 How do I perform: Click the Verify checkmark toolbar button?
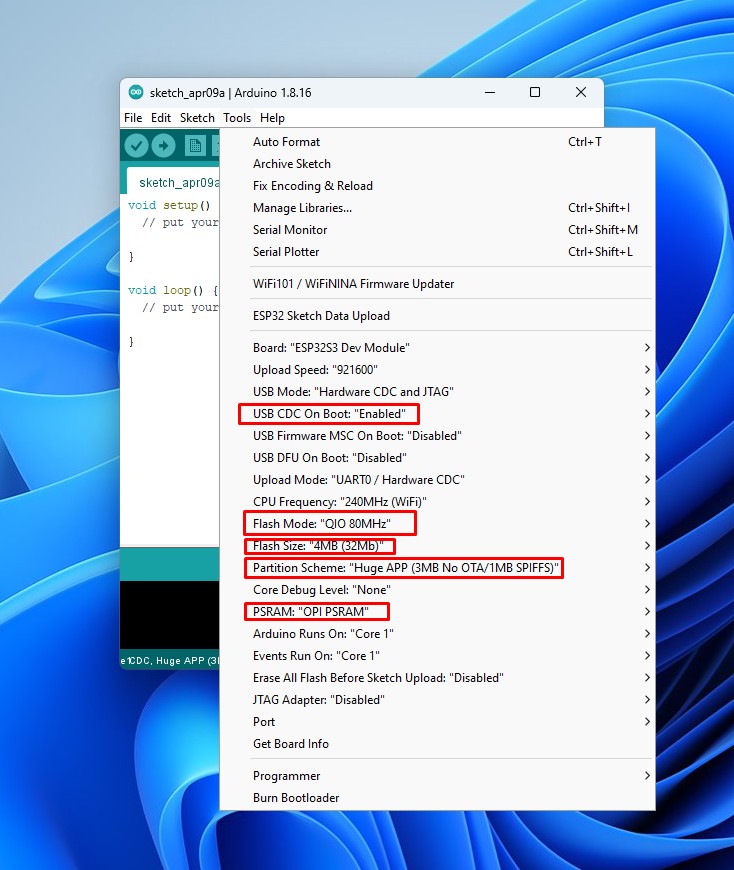137,146
